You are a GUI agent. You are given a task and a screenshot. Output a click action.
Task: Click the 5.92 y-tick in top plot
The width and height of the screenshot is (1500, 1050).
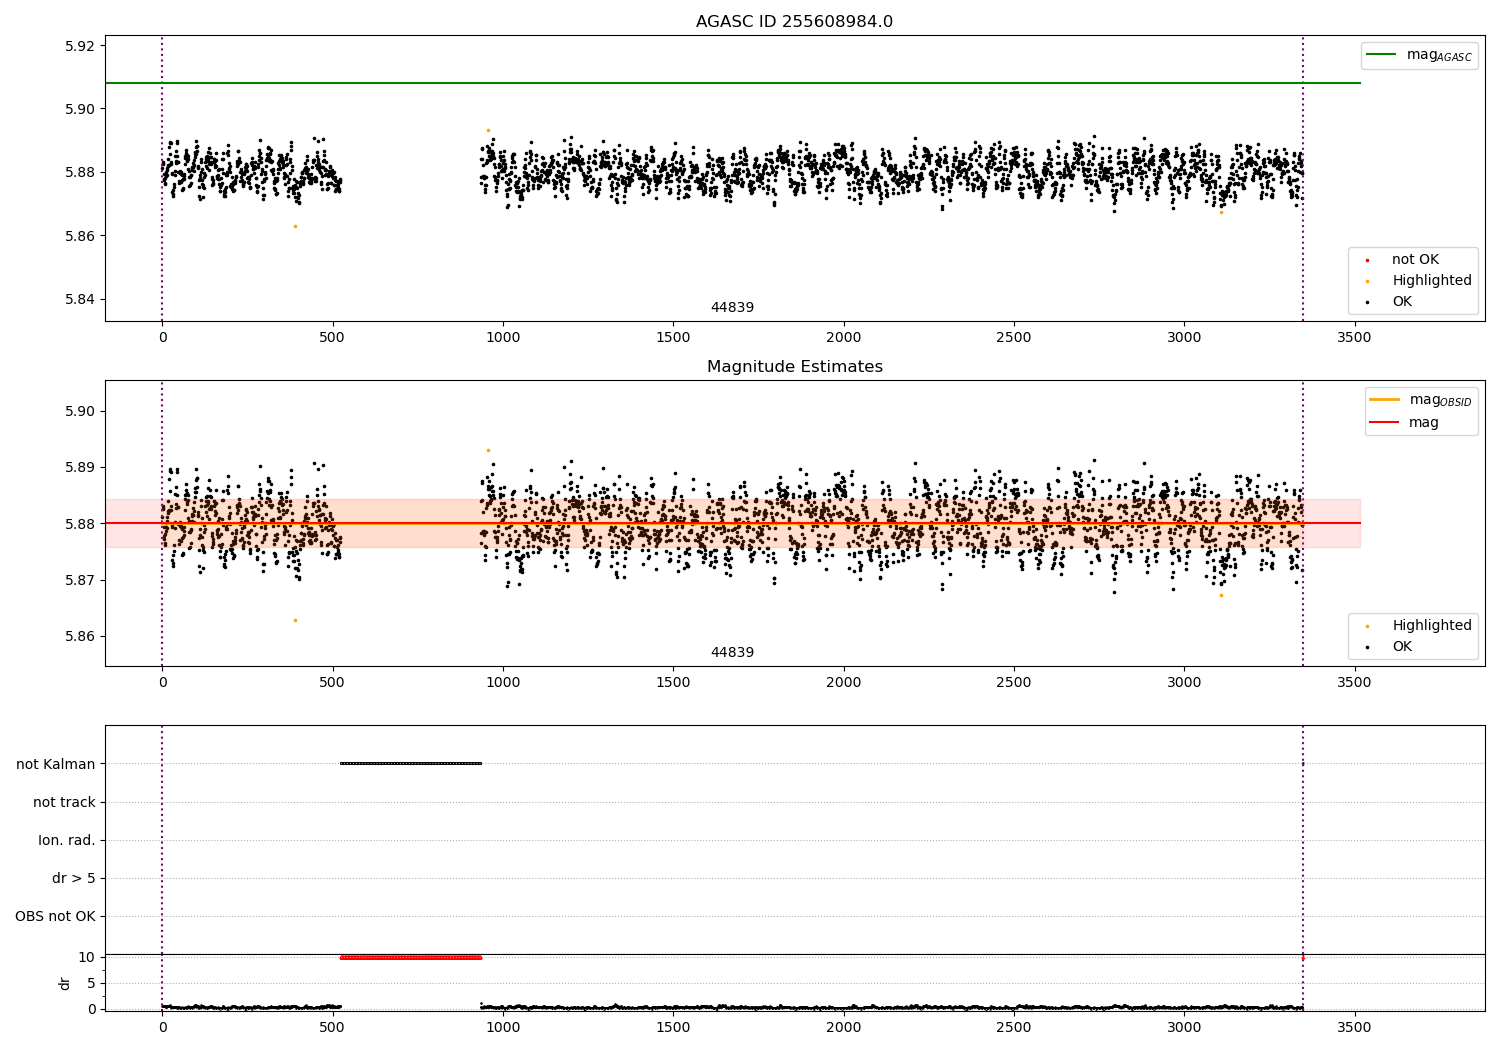pos(79,46)
